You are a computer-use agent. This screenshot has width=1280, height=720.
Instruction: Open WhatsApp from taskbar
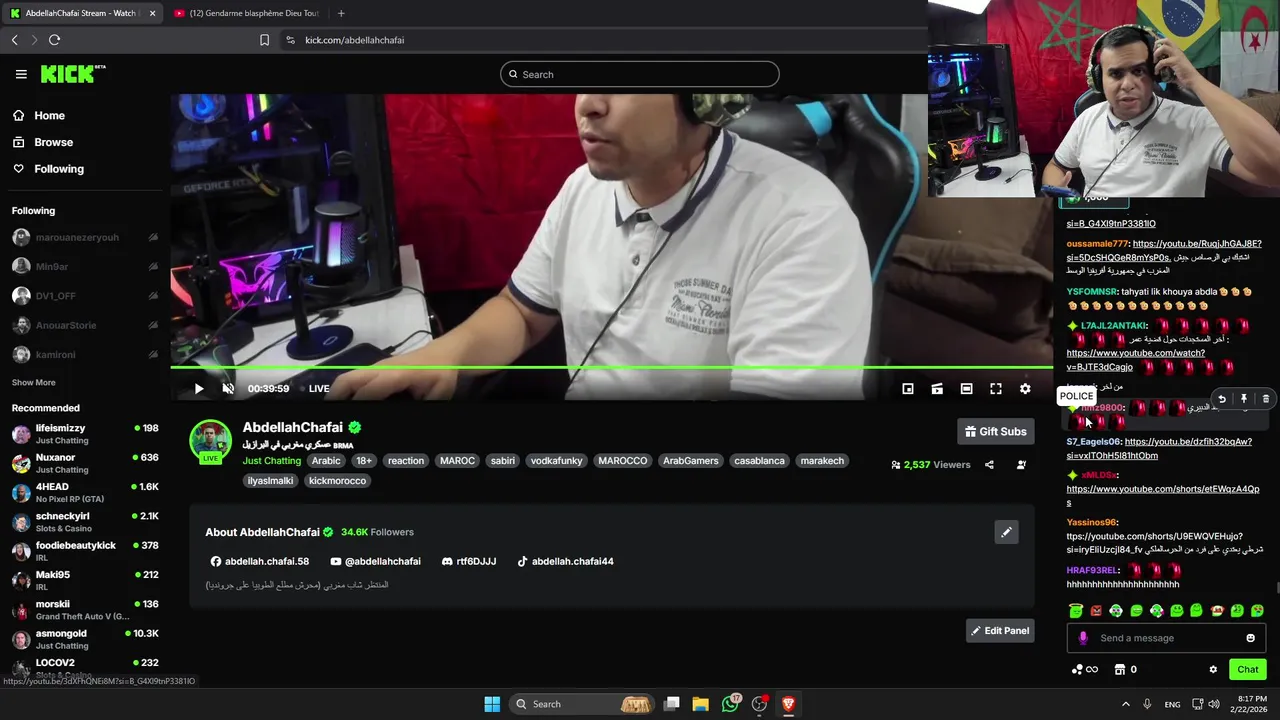click(x=730, y=704)
